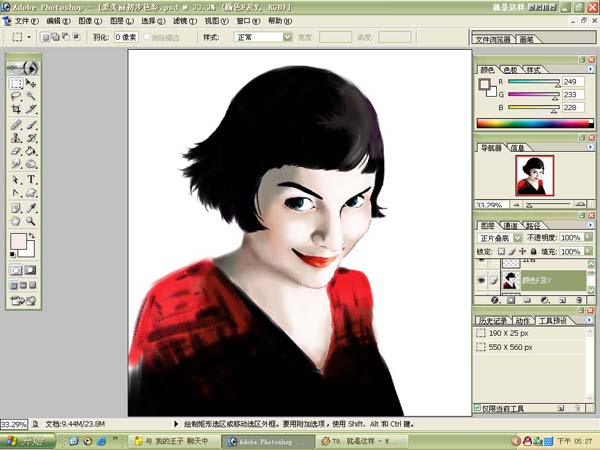Screen dimensions: 600x450
Task: Select the Clone Stamp tool
Action: [16, 138]
